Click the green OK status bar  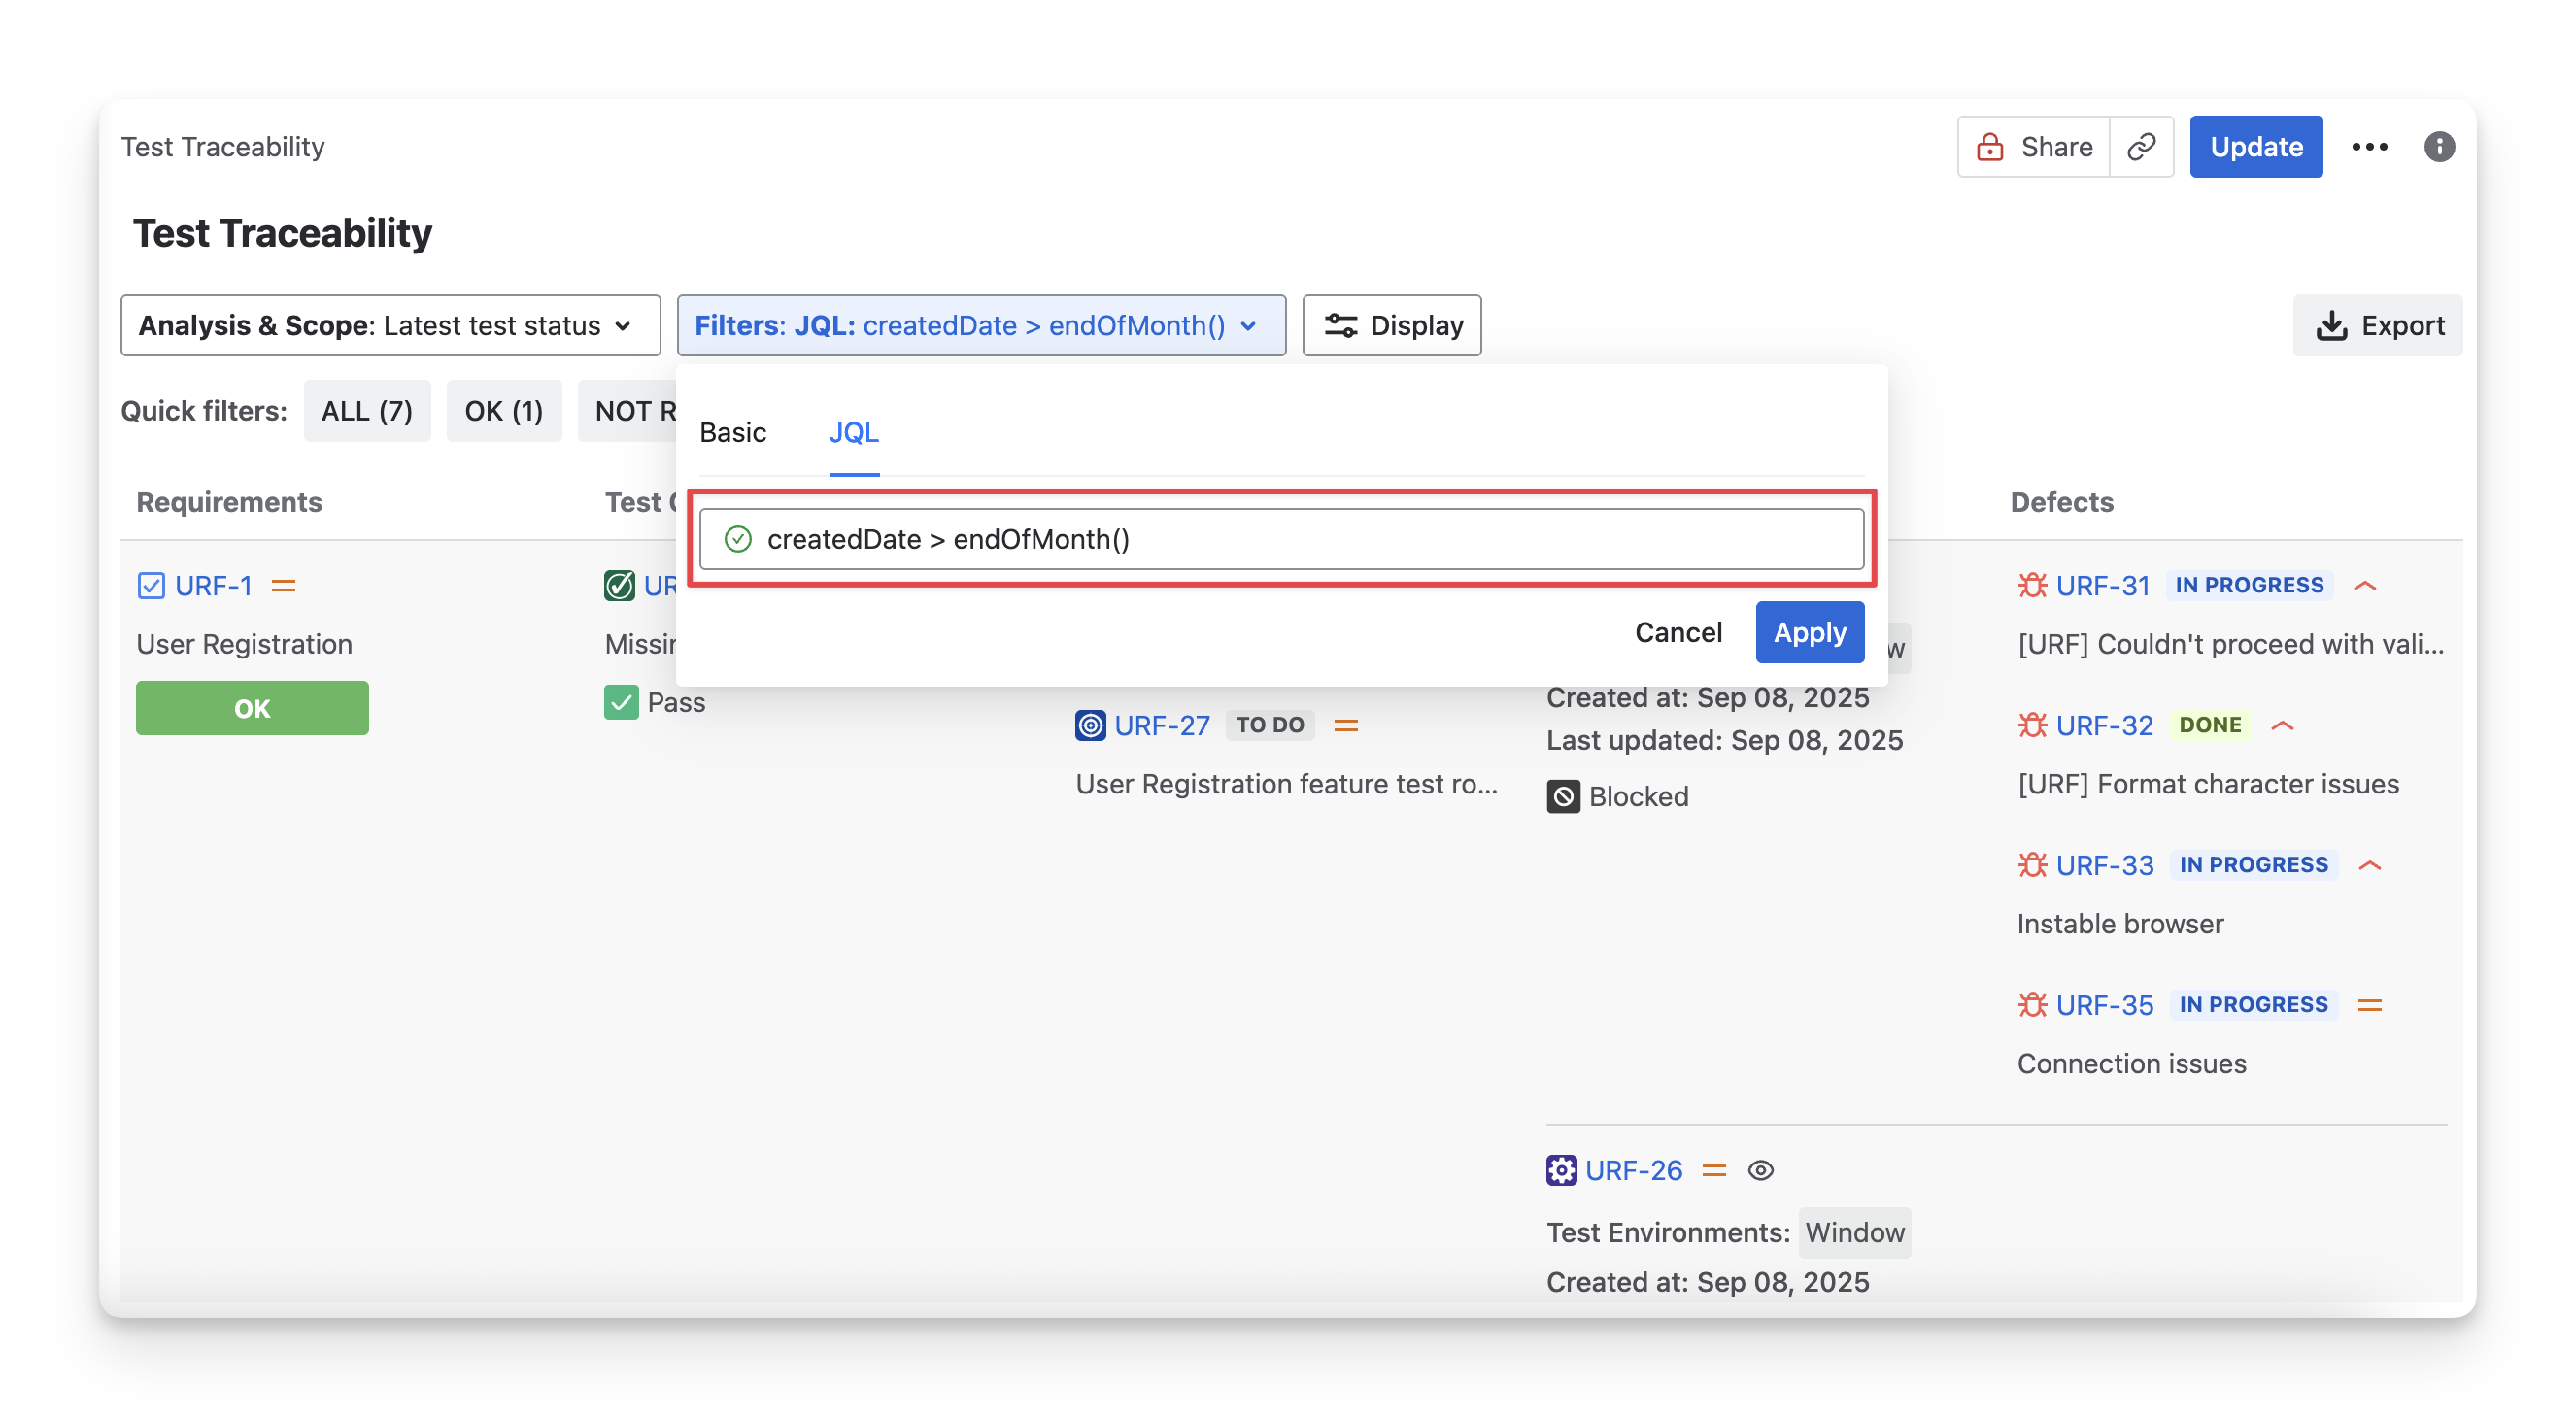252,708
